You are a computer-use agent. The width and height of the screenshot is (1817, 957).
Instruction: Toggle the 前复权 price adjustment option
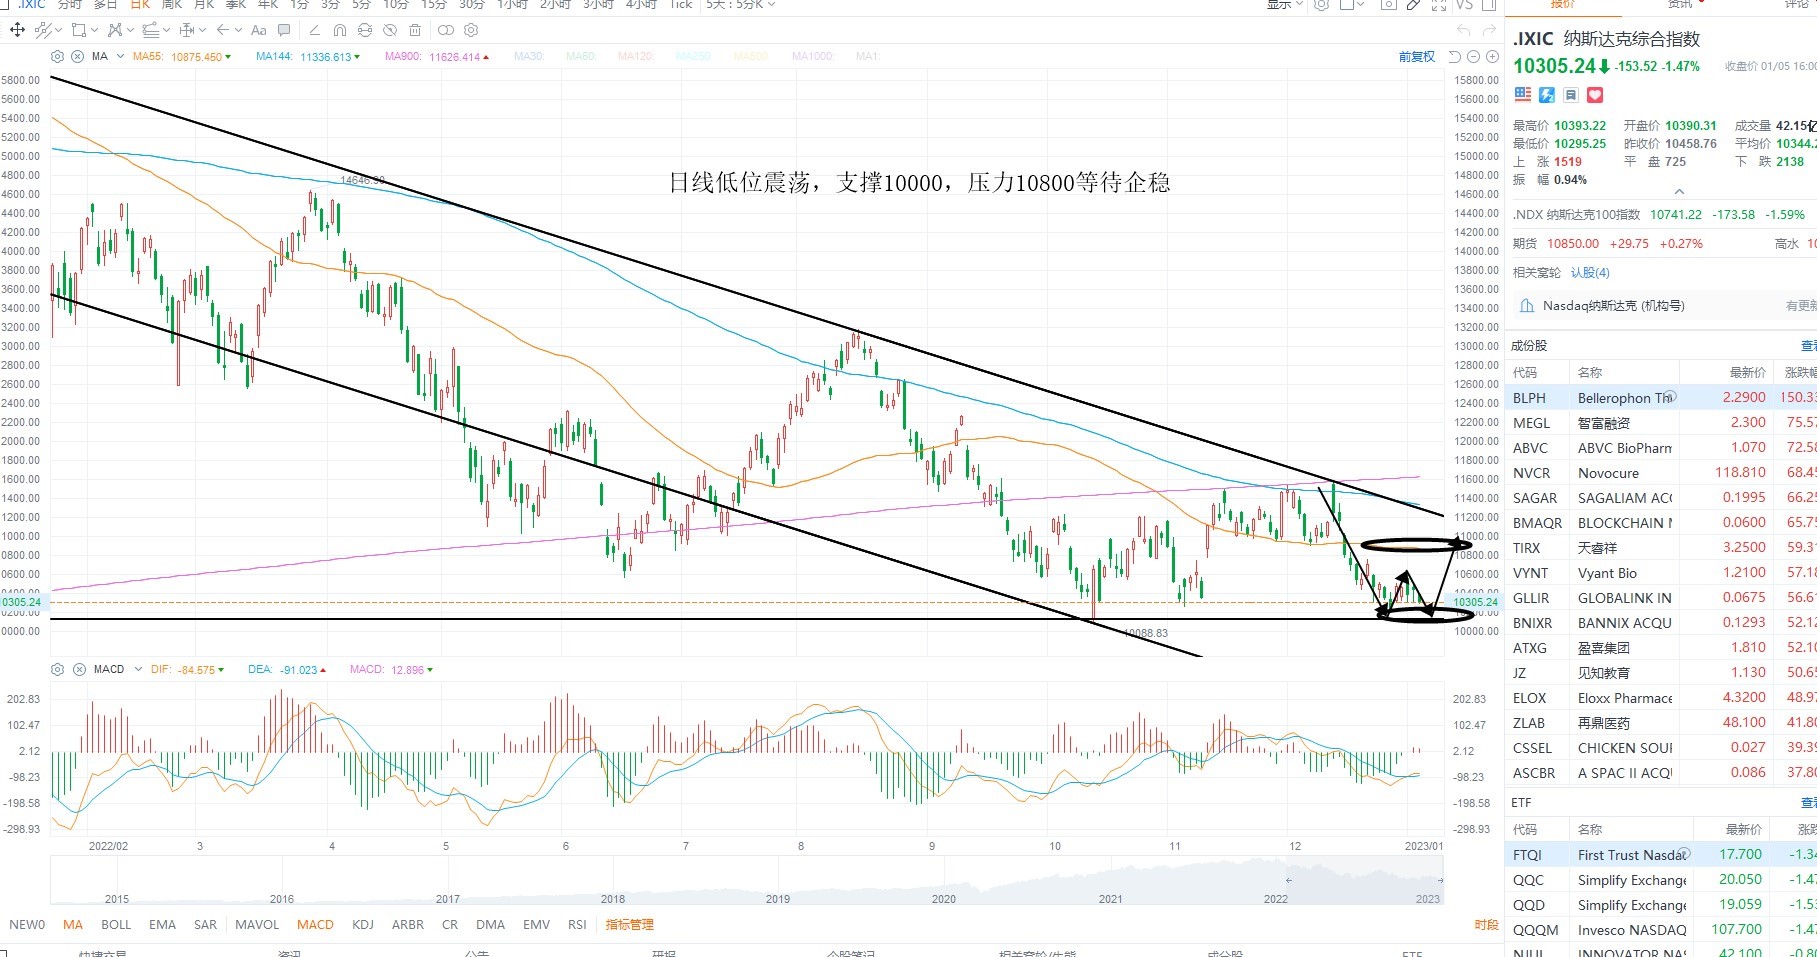point(1416,56)
